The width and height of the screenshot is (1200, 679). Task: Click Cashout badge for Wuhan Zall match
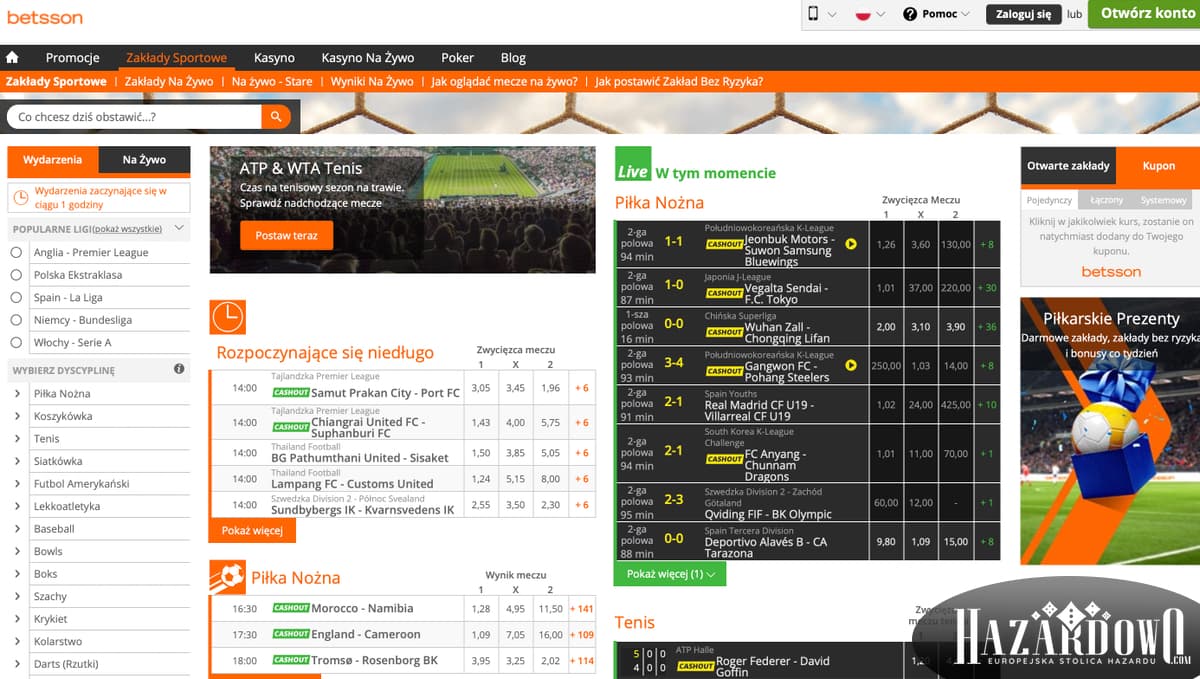click(724, 332)
